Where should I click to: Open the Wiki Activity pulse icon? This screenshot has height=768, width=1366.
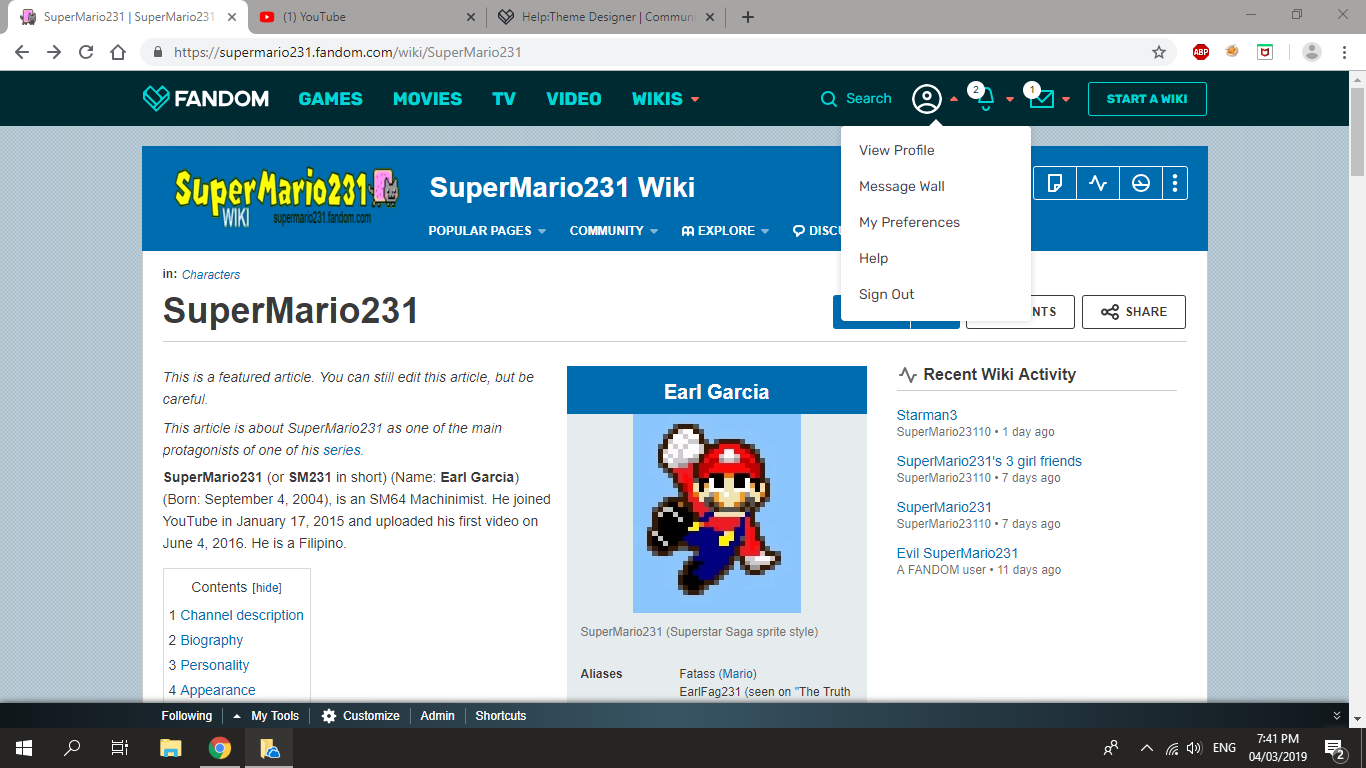(1098, 183)
